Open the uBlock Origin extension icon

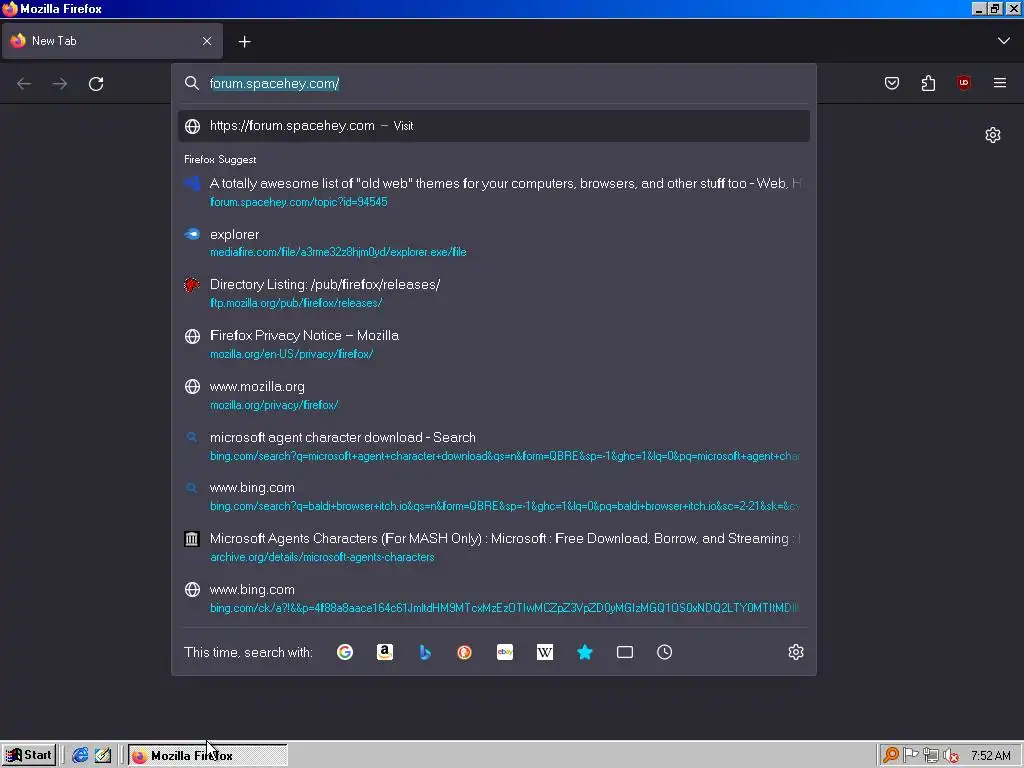963,83
